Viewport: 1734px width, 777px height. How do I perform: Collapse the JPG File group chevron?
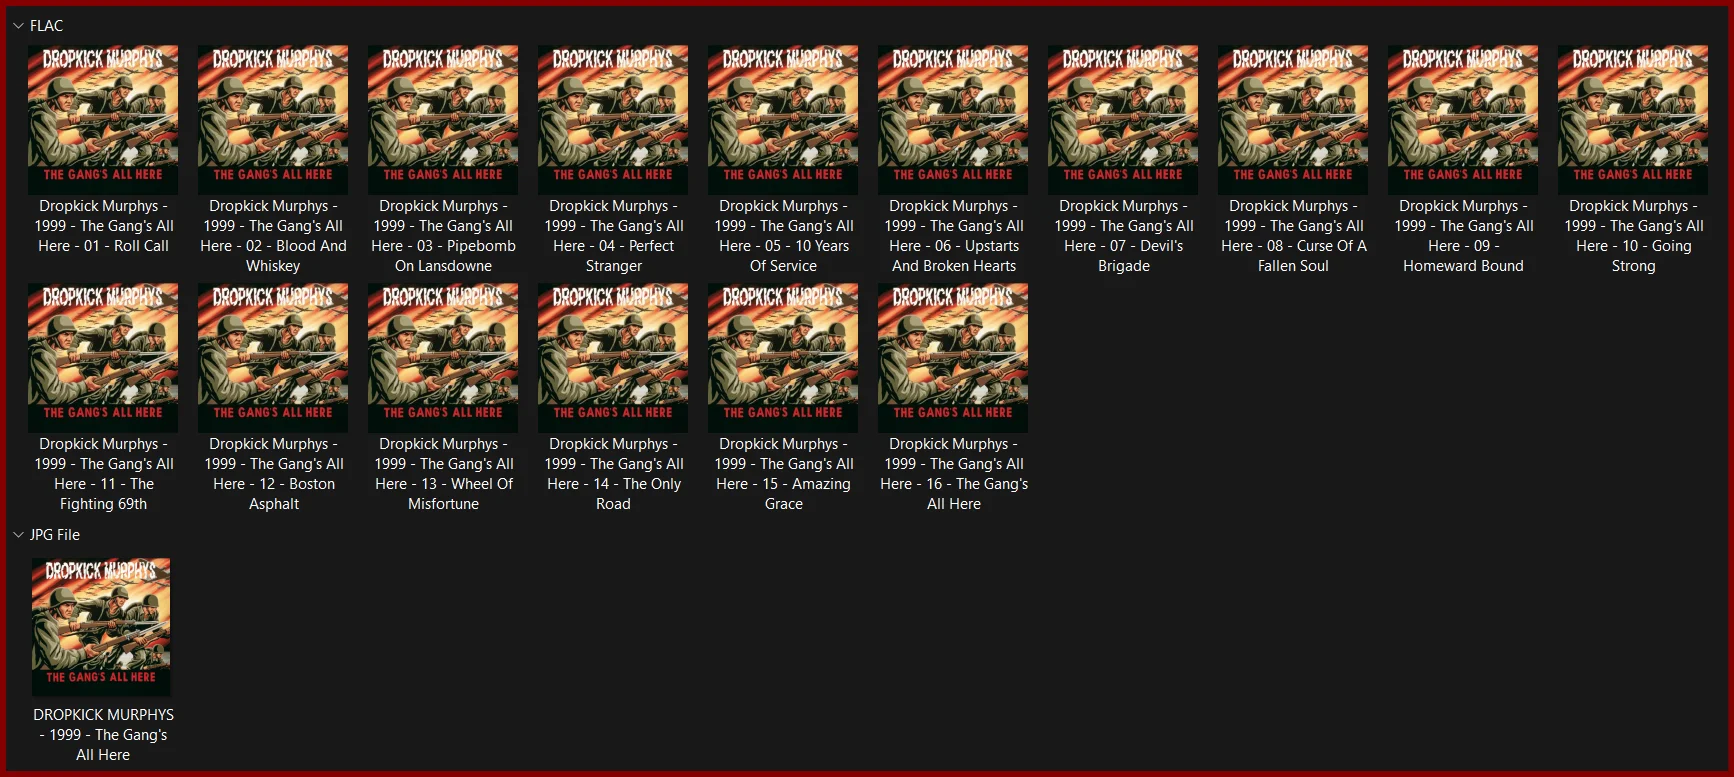tap(18, 535)
